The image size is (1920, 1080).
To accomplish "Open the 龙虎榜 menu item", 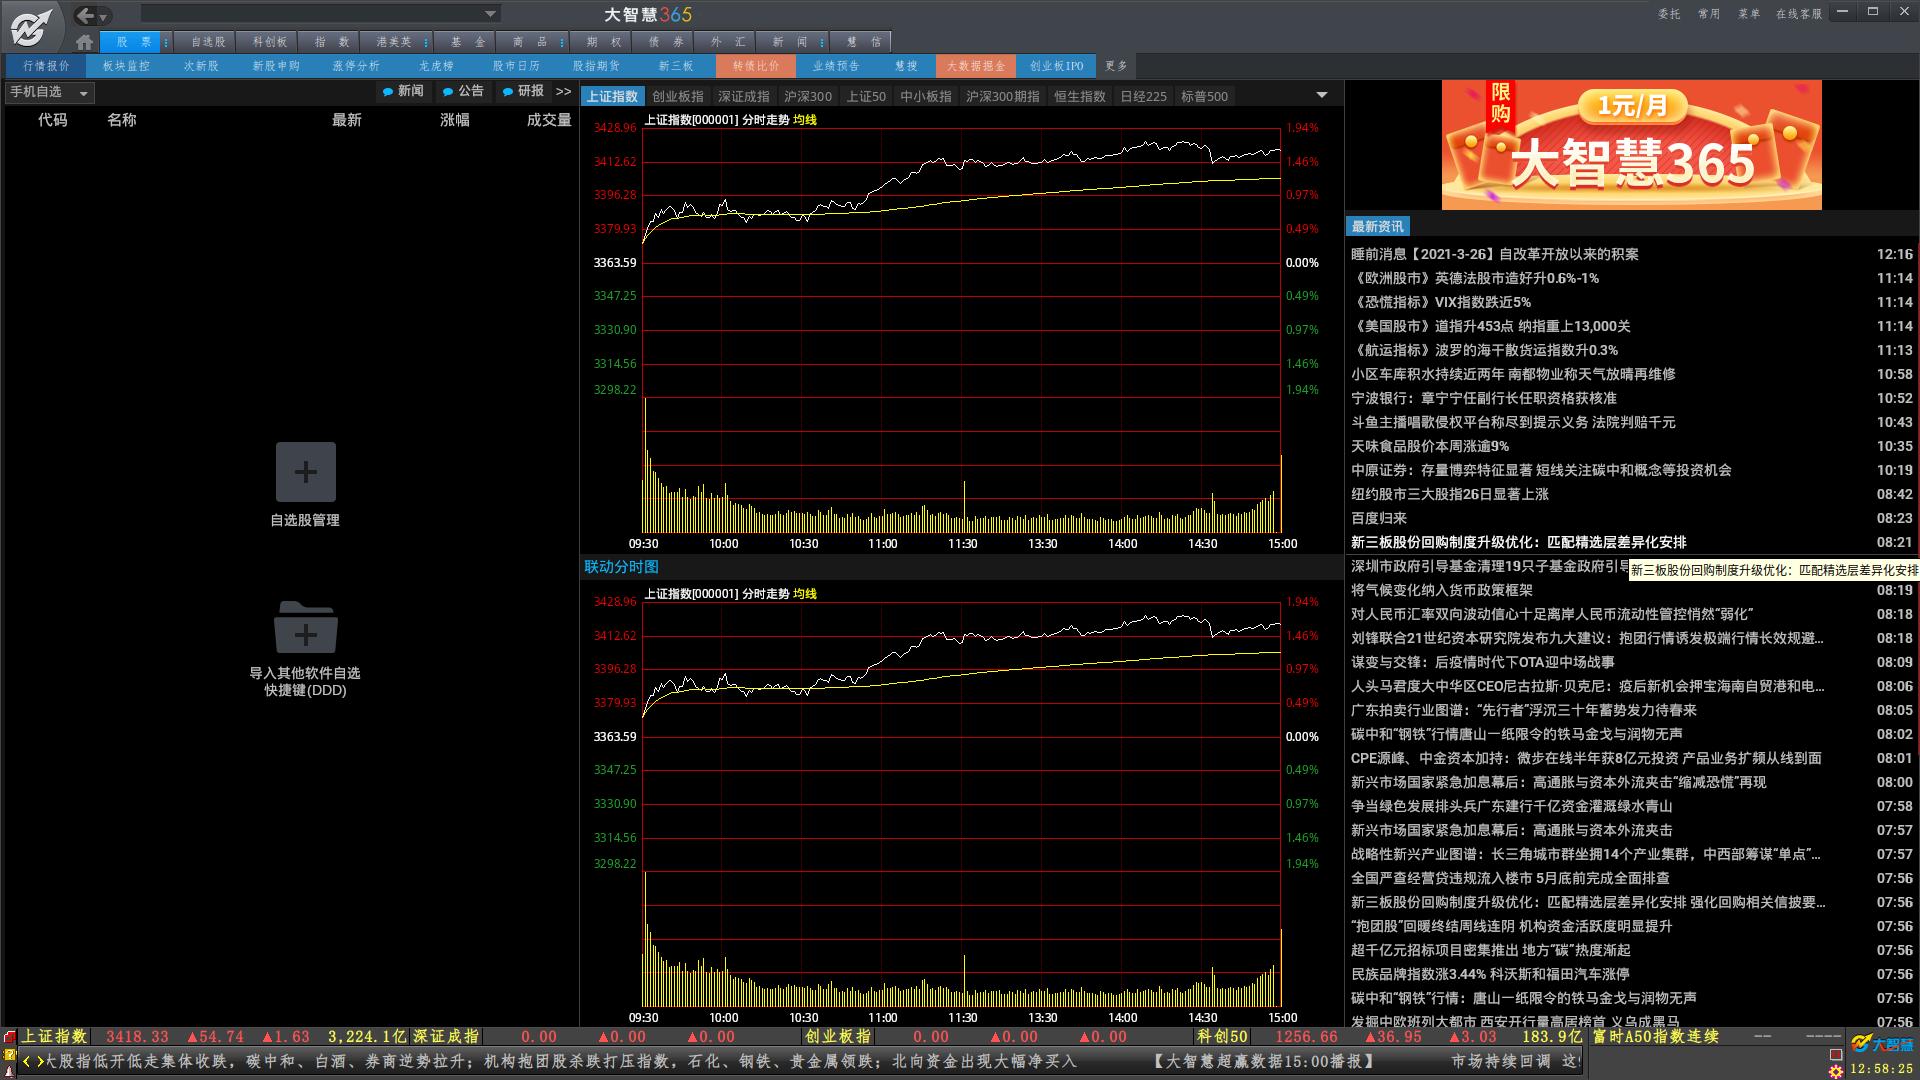I will tap(436, 66).
